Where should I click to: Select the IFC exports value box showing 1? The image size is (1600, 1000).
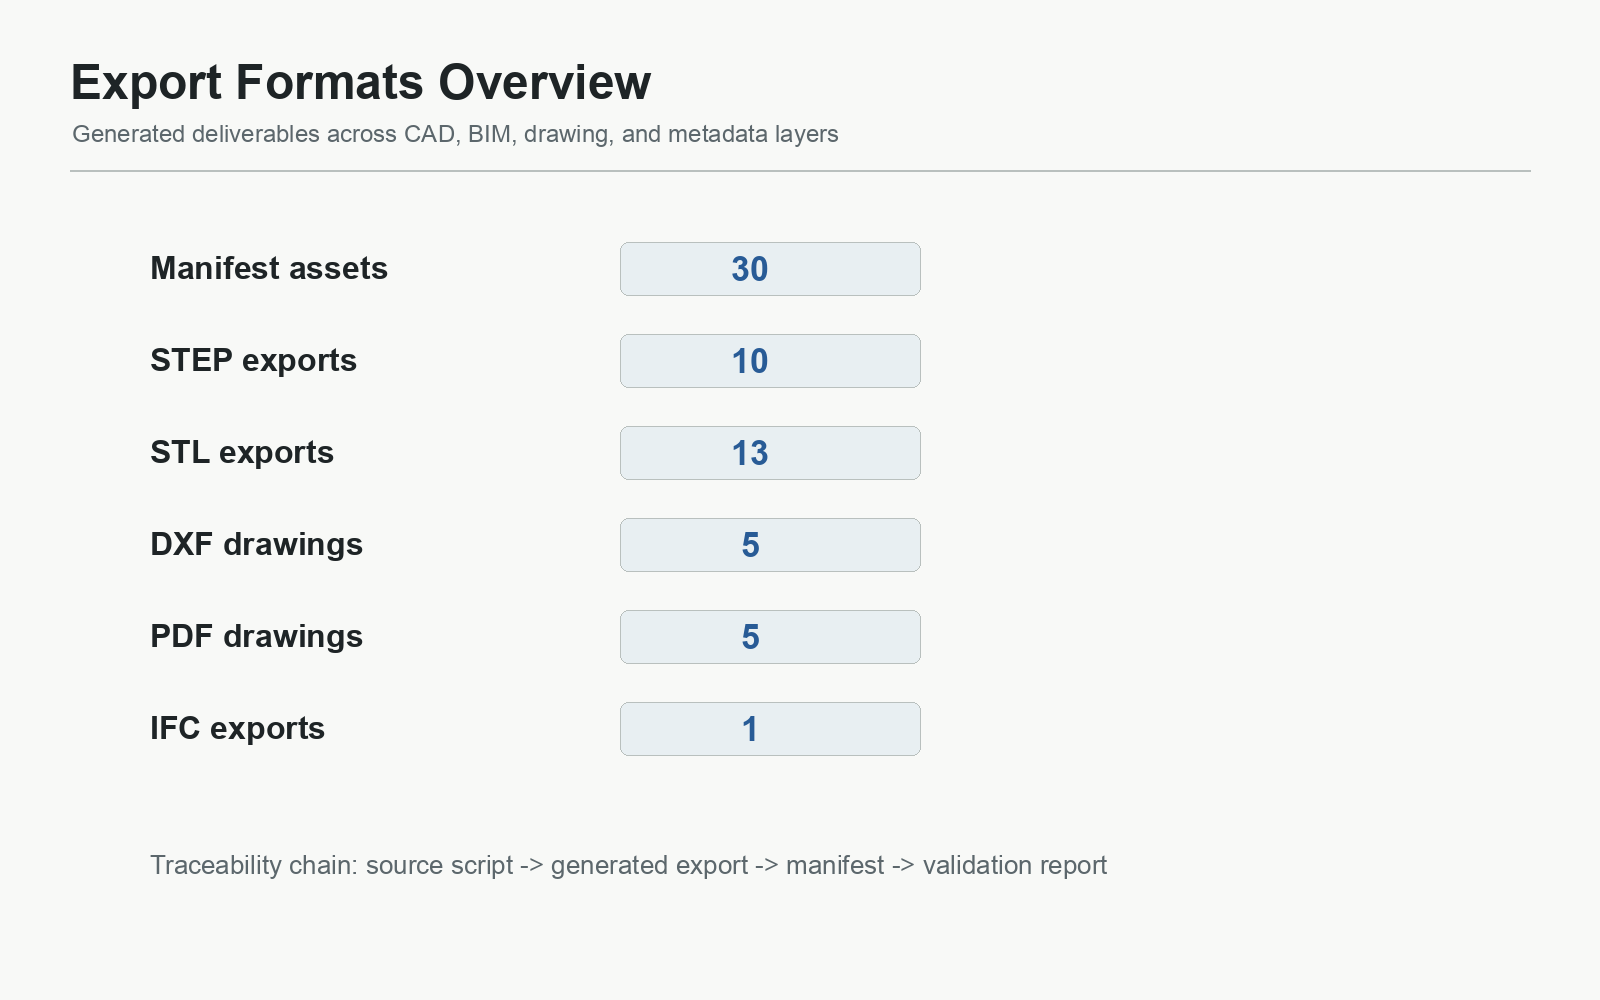770,729
